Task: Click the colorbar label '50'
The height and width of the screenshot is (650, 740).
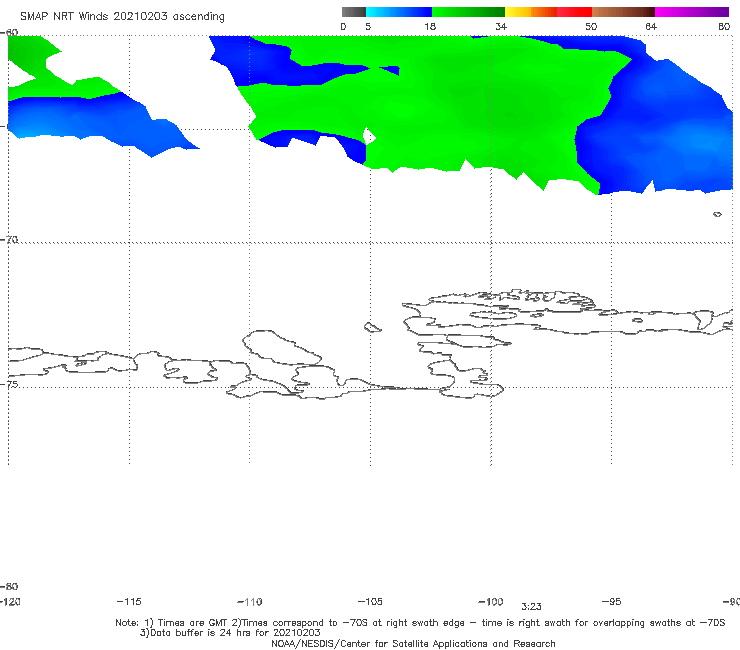Action: pos(591,26)
